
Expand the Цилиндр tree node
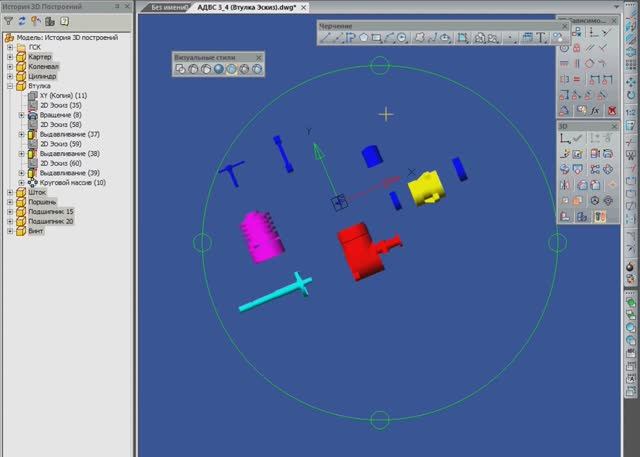(x=10, y=76)
